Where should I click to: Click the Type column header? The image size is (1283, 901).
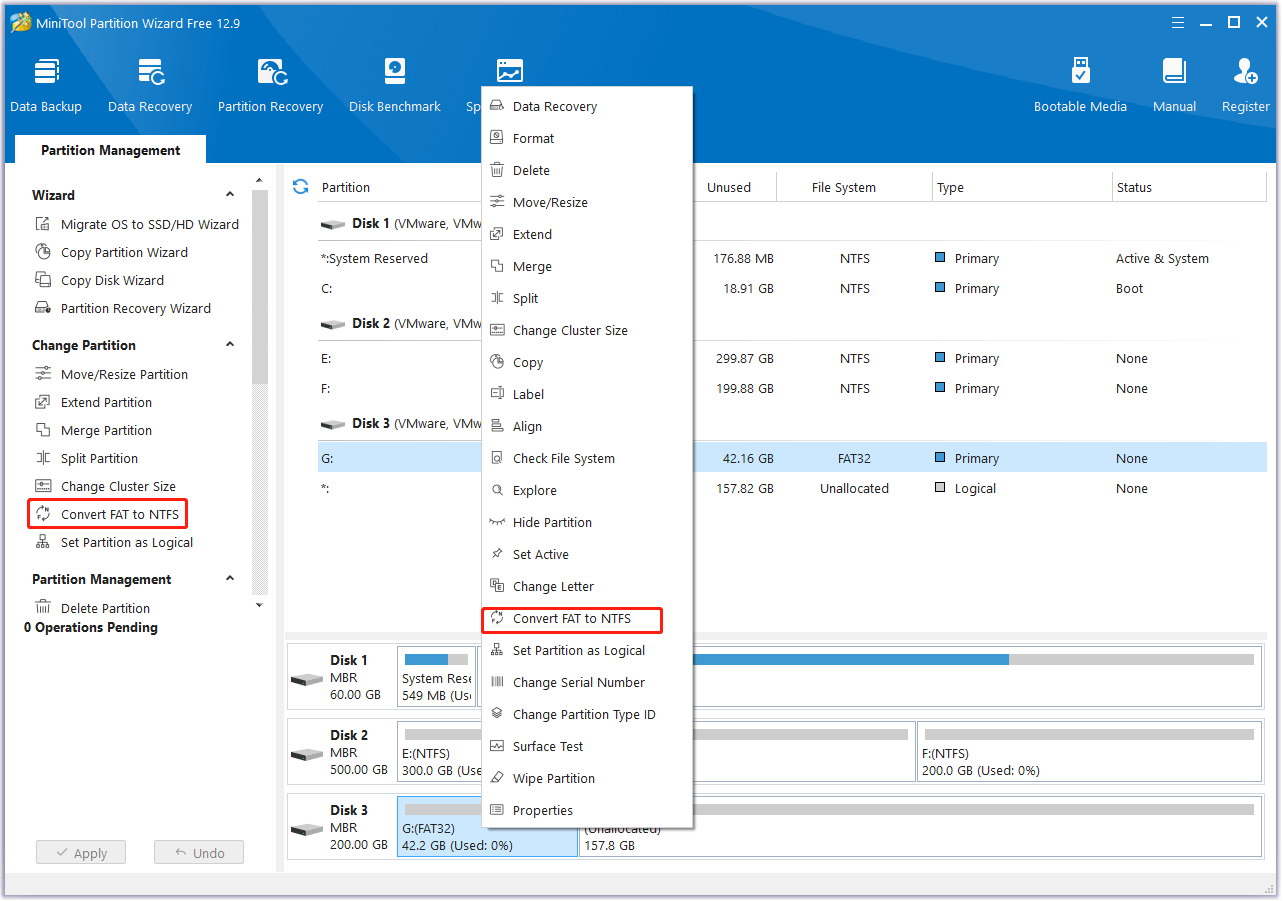pos(1022,187)
